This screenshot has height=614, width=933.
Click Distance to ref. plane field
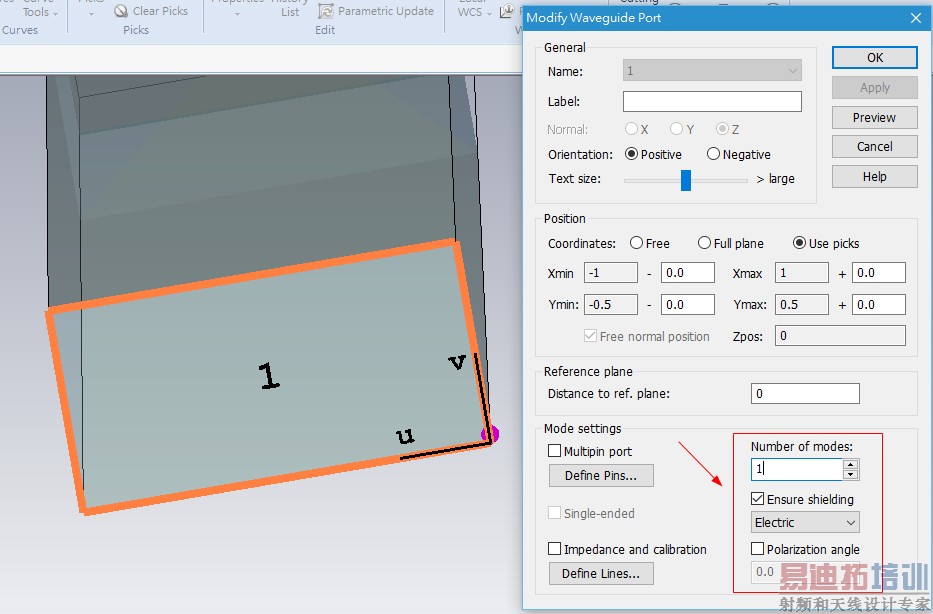(x=805, y=393)
